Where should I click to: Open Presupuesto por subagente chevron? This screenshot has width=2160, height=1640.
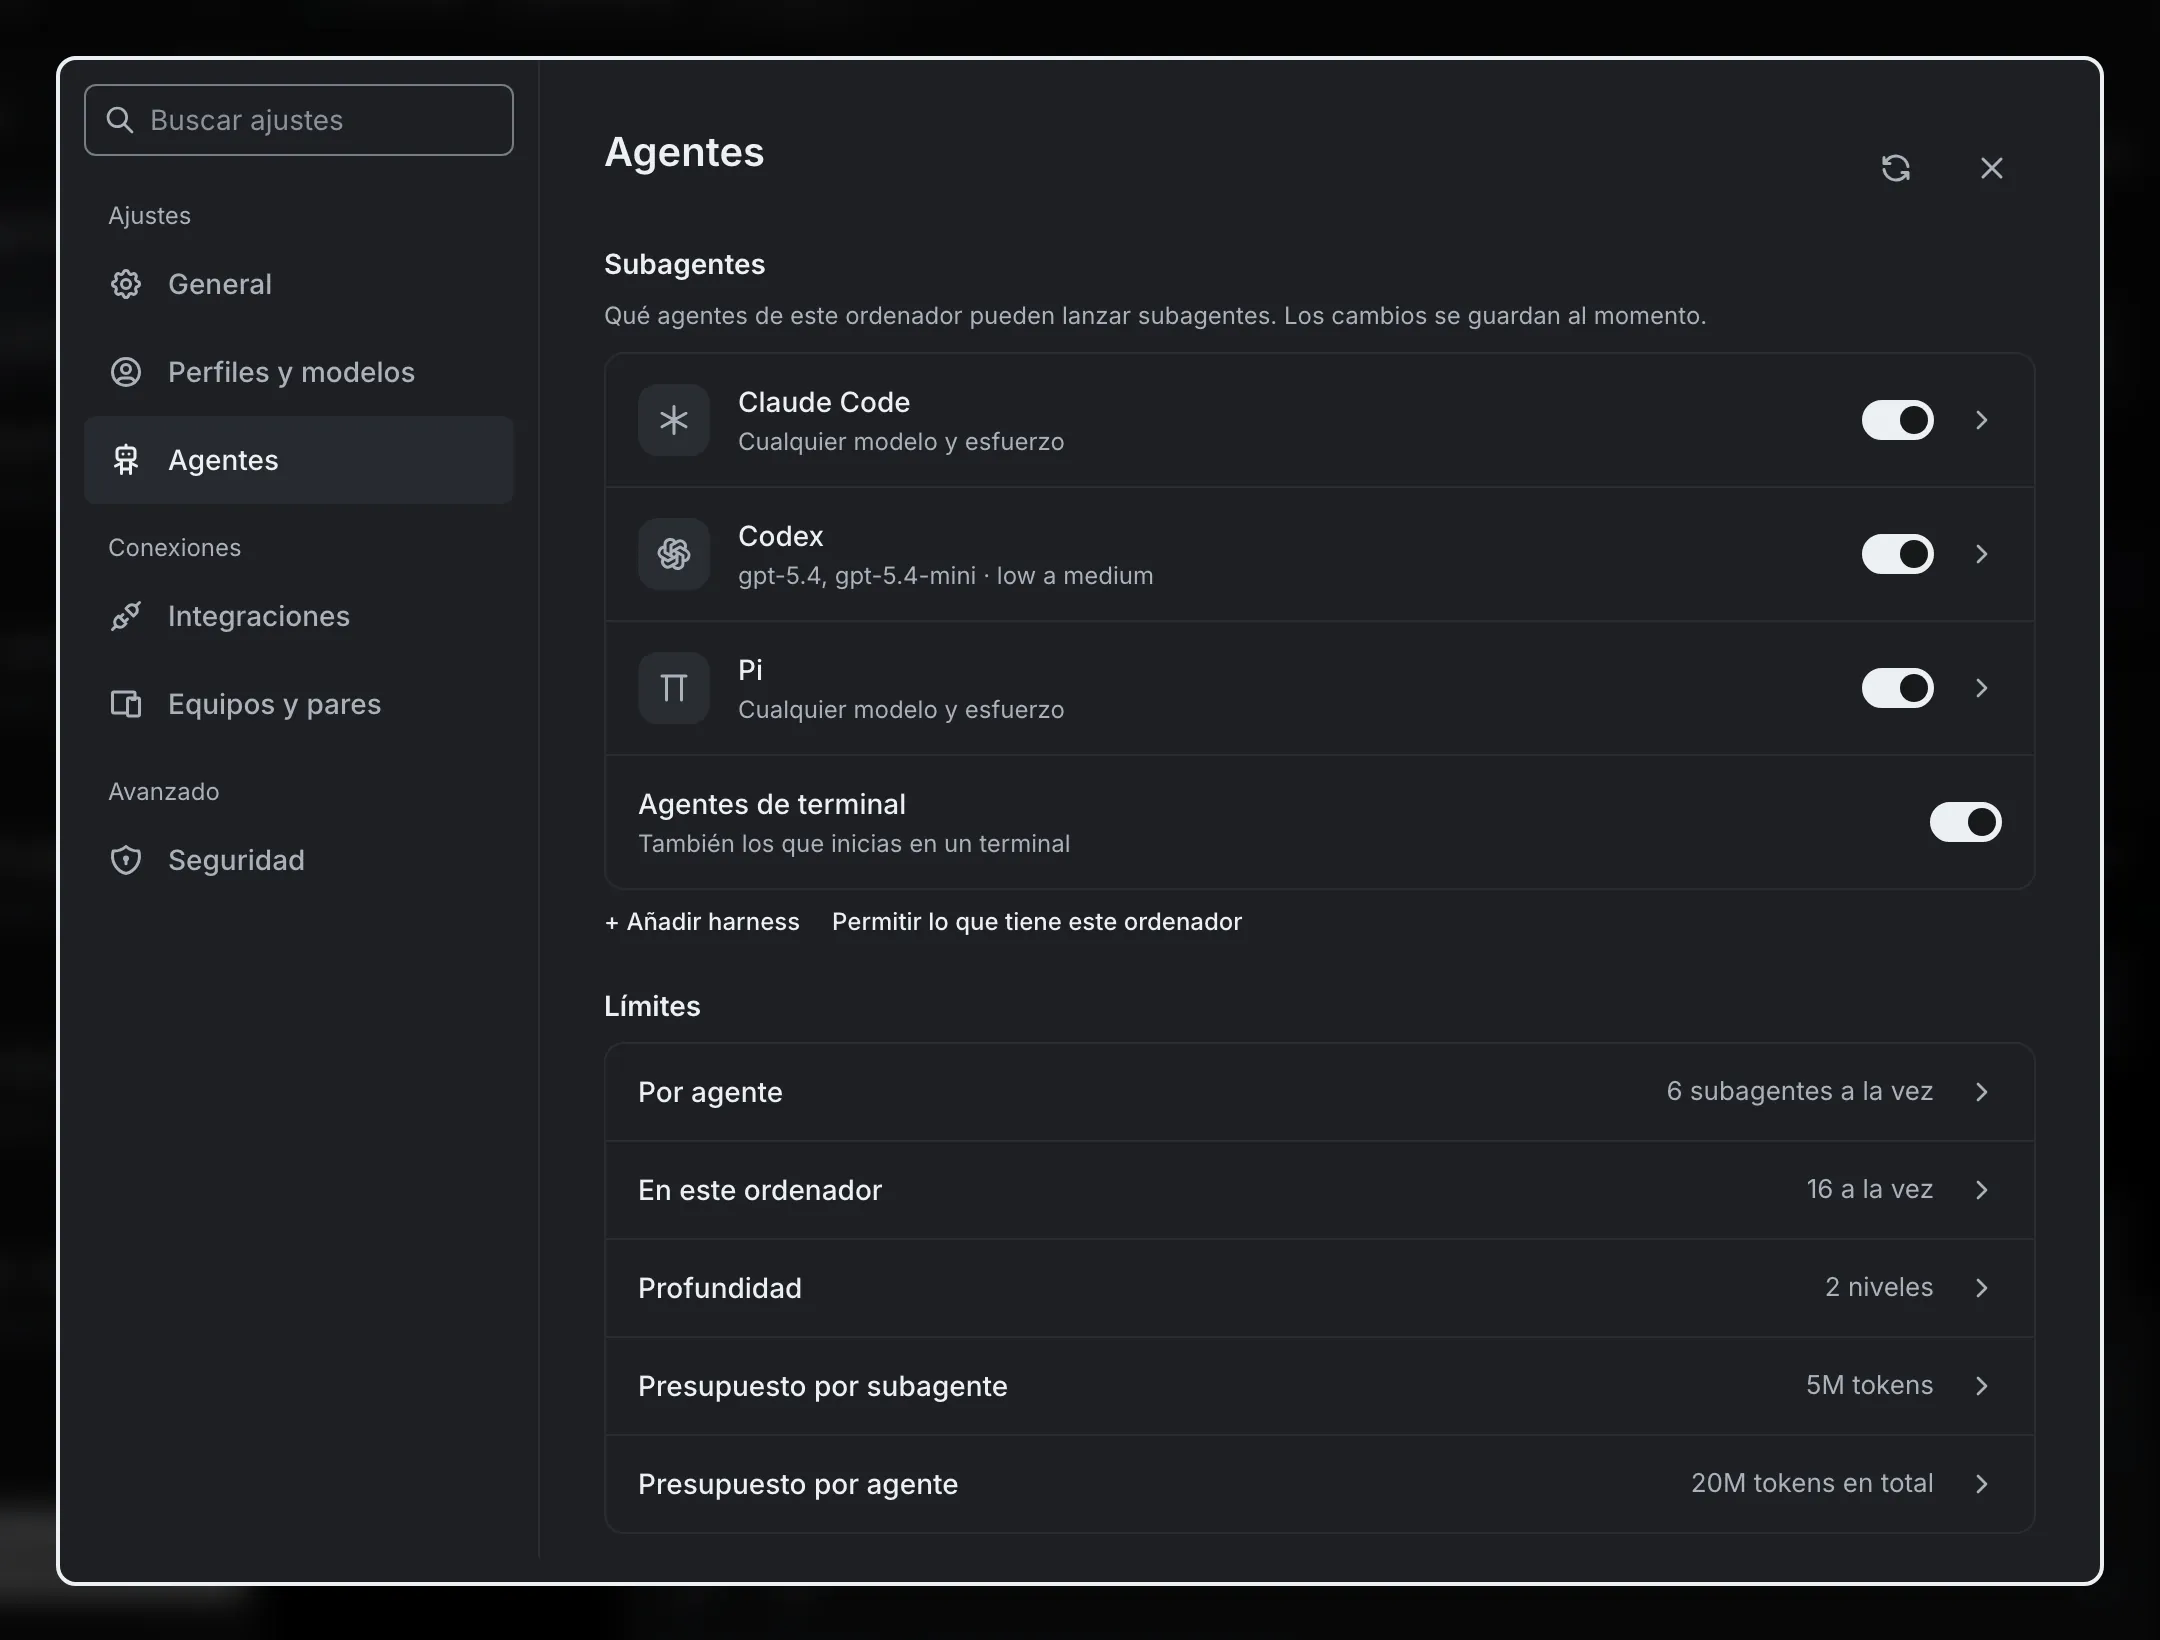(x=1981, y=1386)
